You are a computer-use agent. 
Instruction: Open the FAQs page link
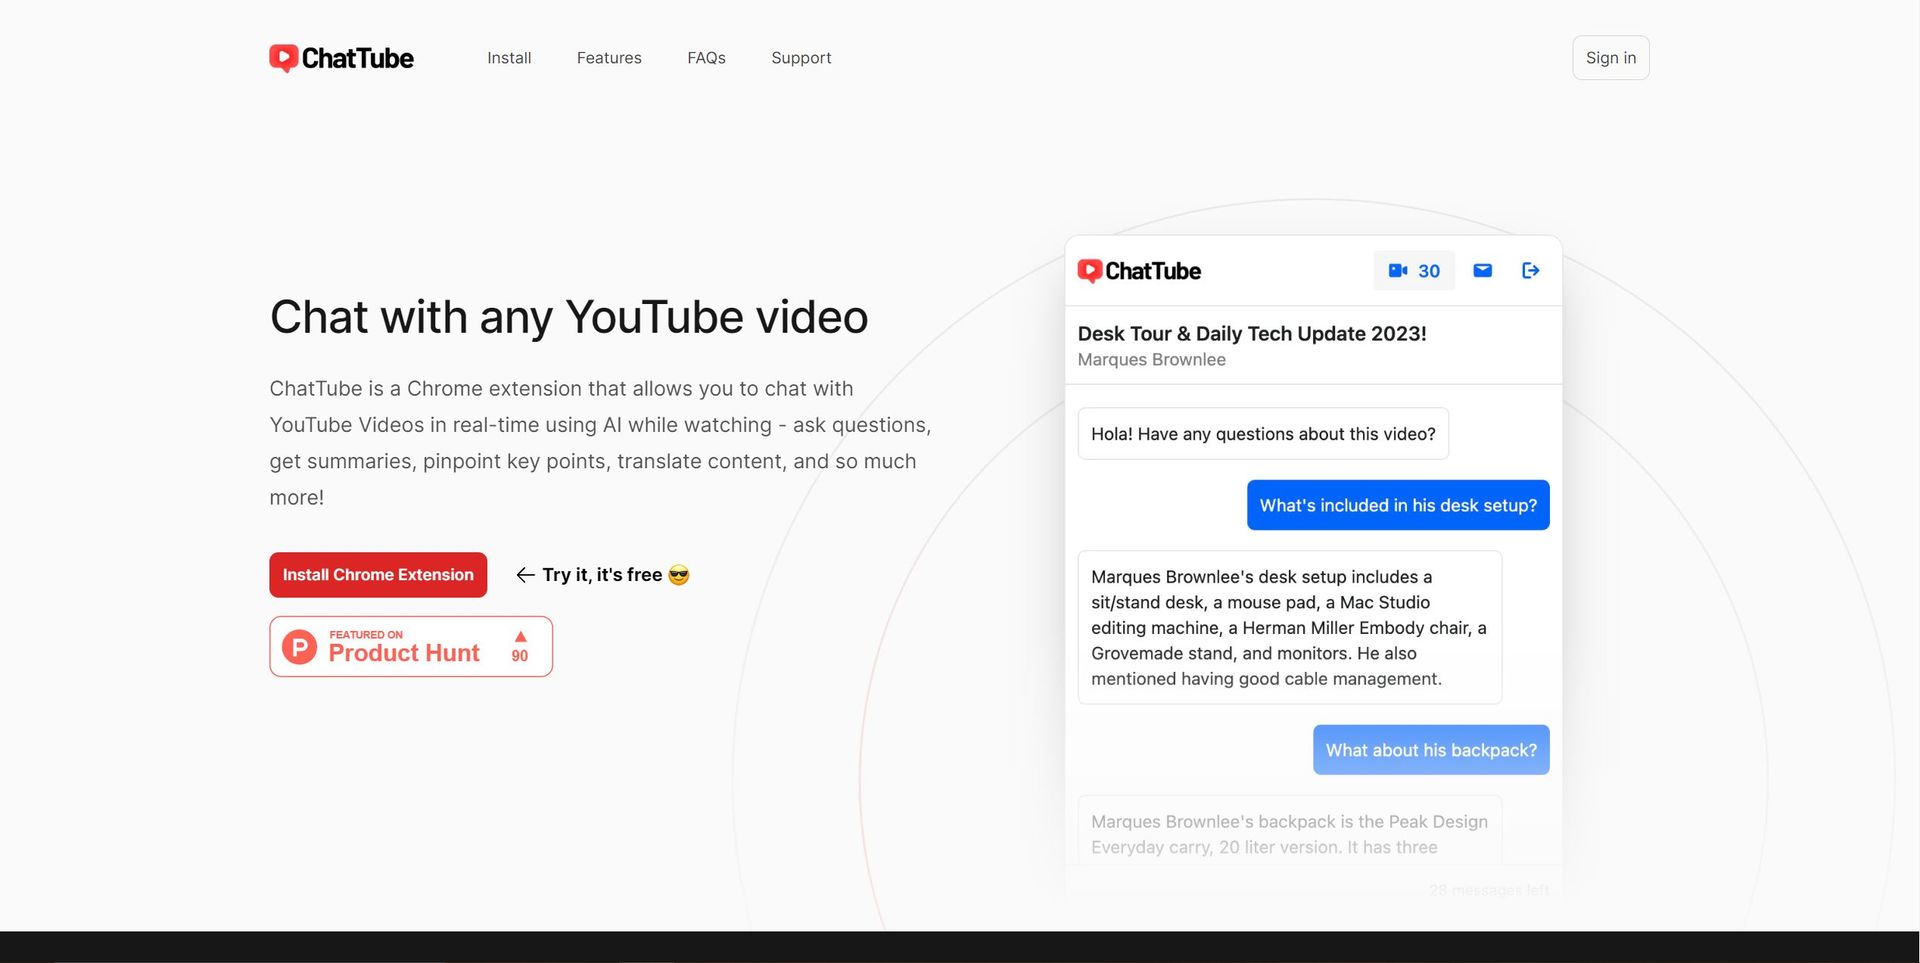706,58
